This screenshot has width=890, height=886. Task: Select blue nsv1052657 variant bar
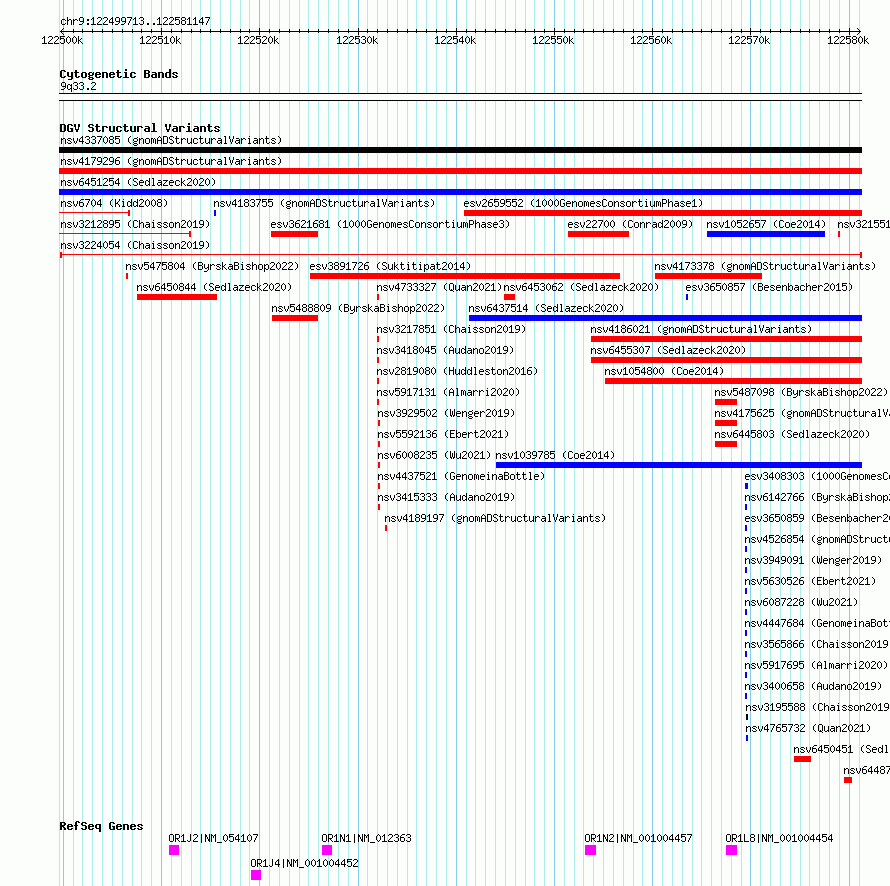766,234
